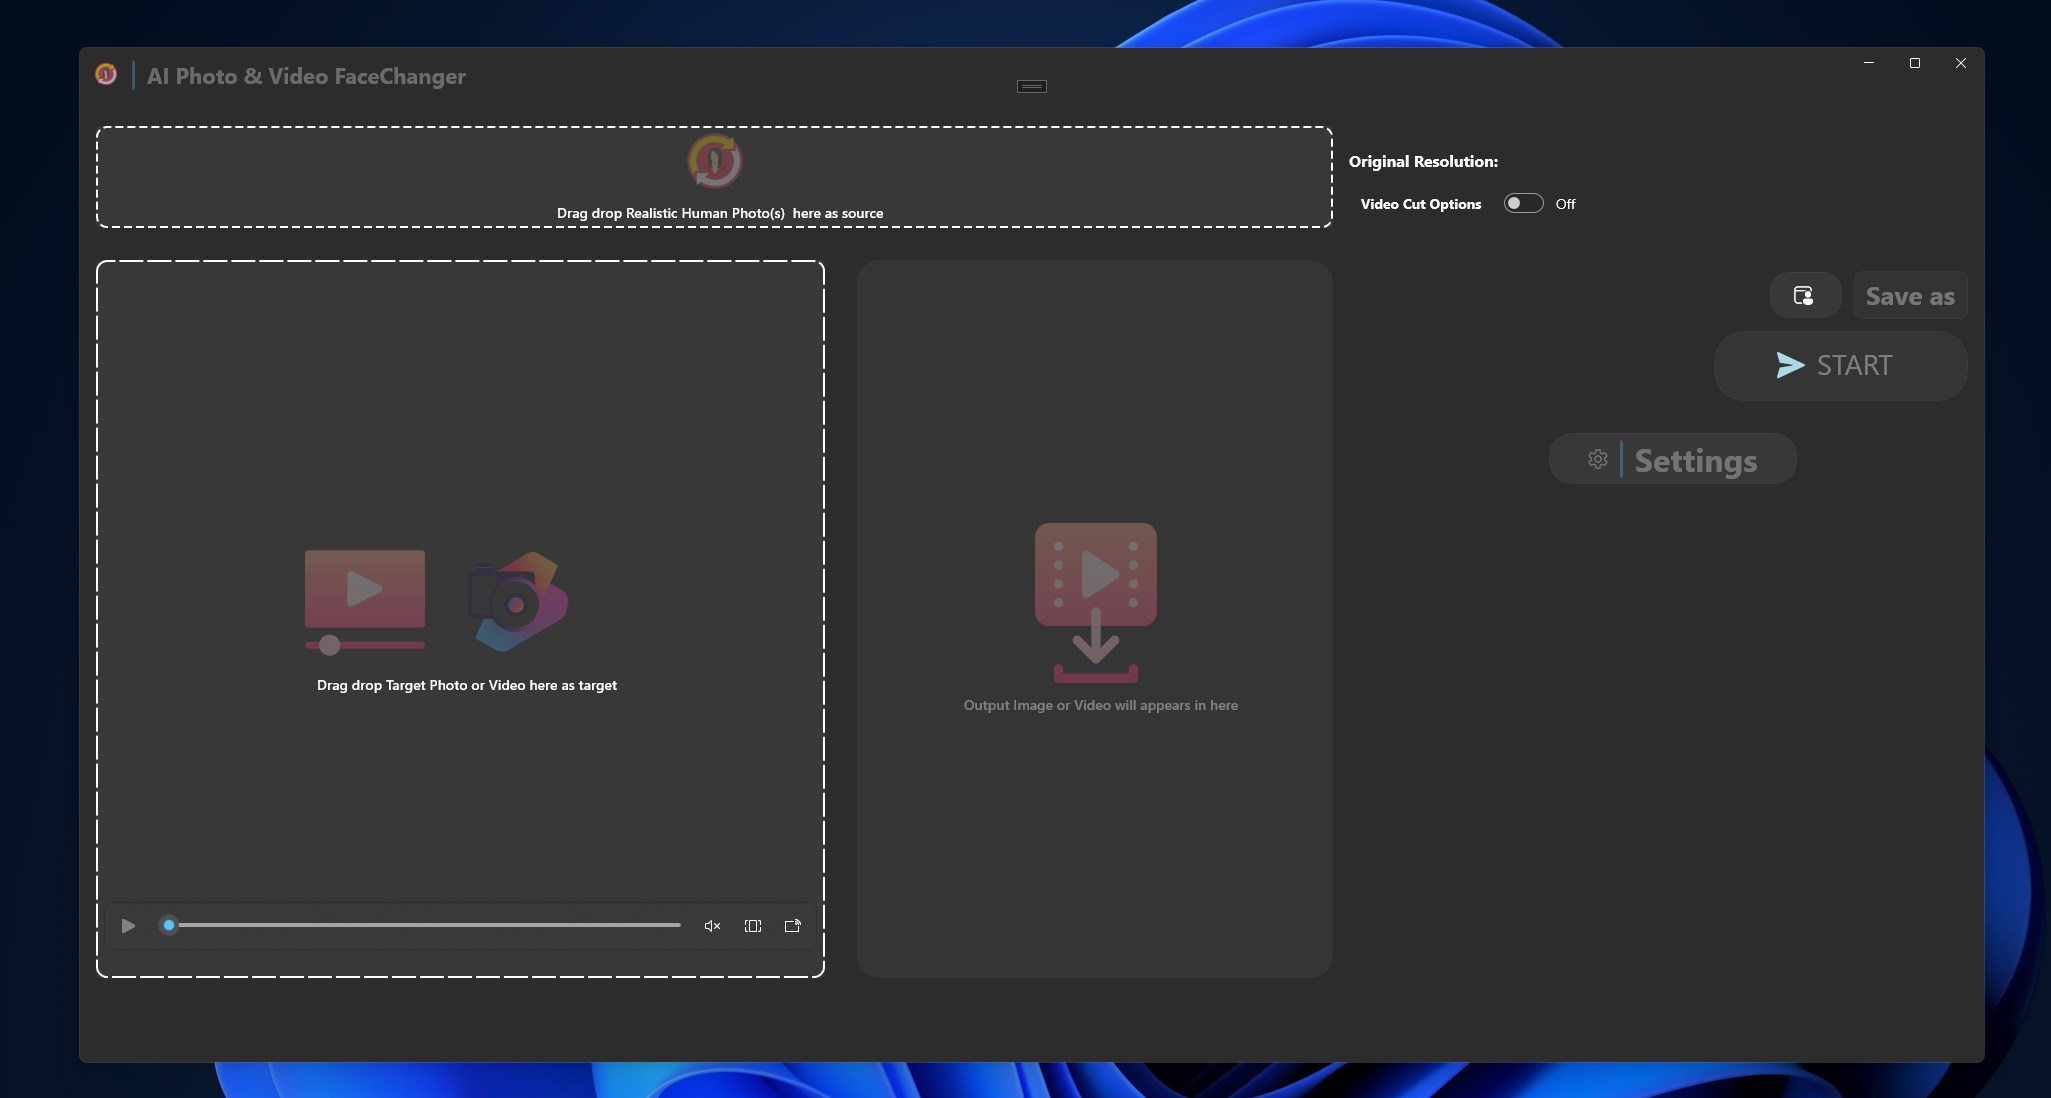Open picture-in-picture mode on the video player
This screenshot has width=2051, height=1098.
[x=791, y=925]
